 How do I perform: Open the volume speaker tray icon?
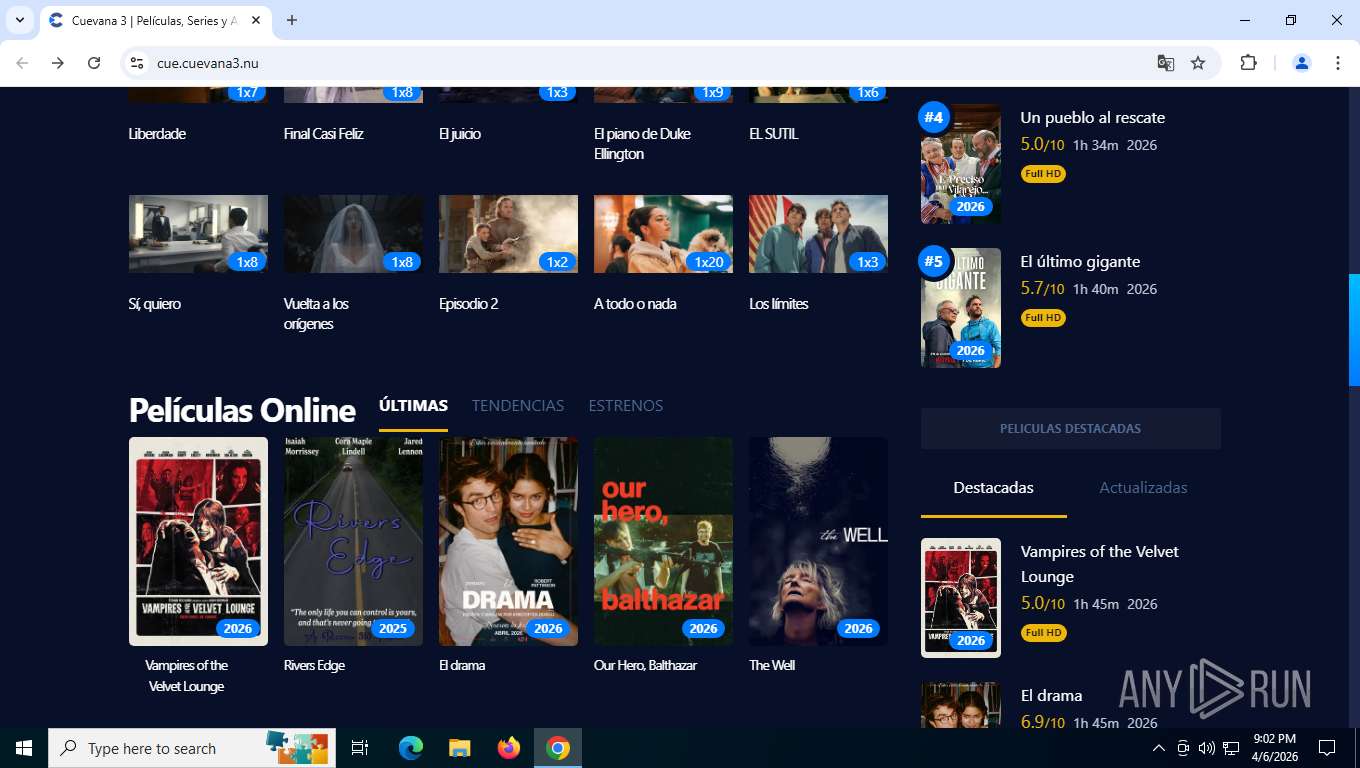click(1206, 748)
